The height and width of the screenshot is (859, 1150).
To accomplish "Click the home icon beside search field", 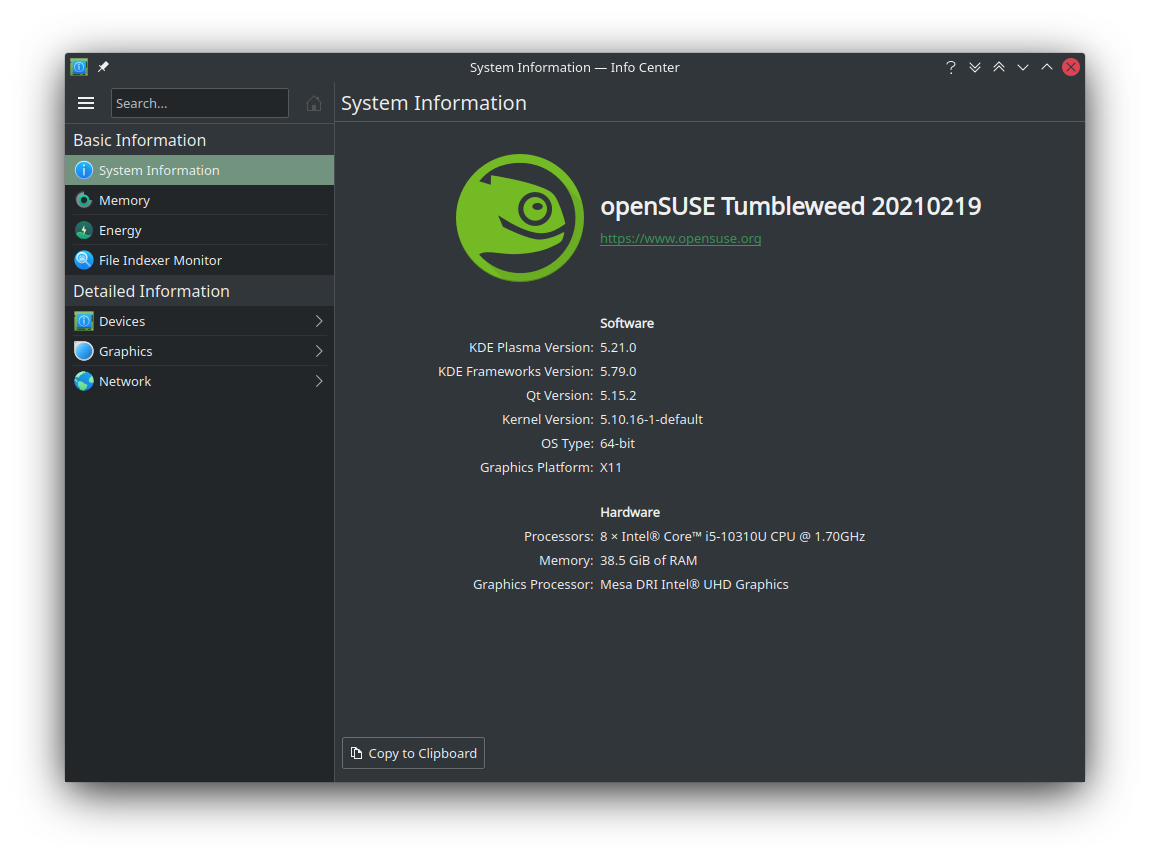I will click(314, 103).
